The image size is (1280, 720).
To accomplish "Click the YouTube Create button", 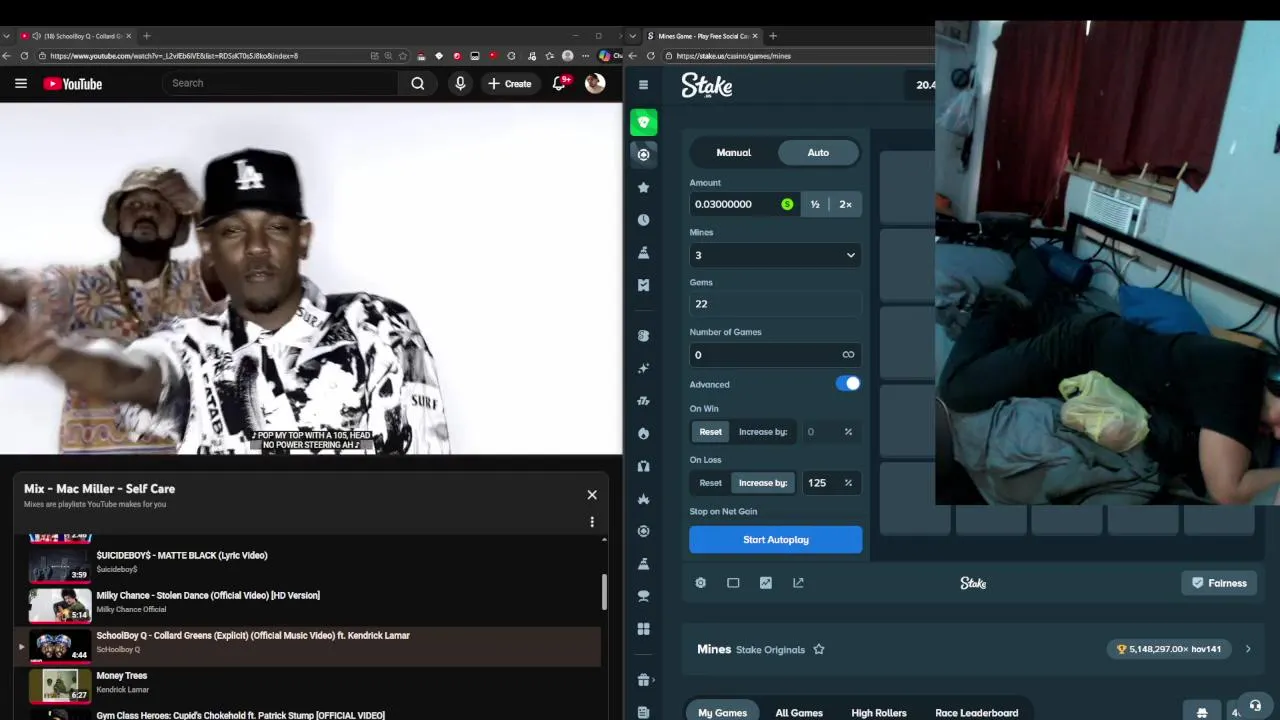I will (x=510, y=84).
